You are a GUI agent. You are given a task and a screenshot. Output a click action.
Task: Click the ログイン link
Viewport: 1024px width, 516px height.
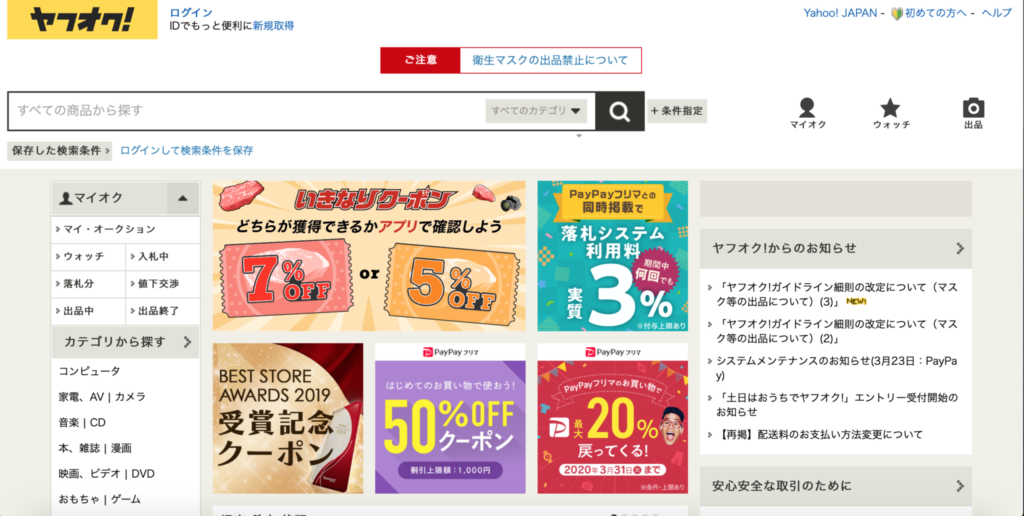[x=191, y=12]
